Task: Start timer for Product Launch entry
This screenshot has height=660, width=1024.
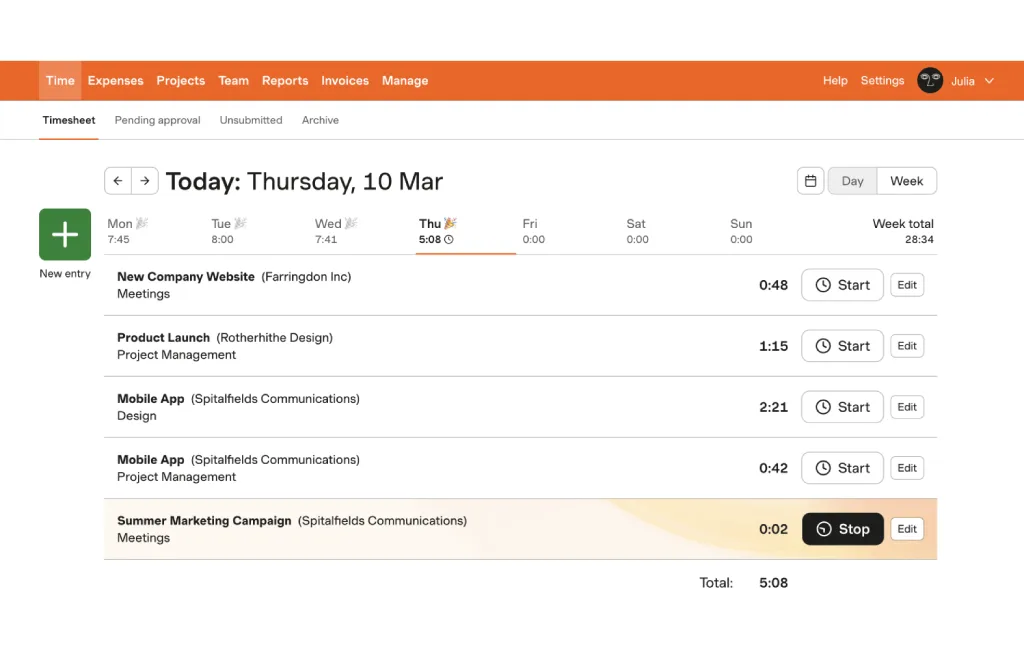Action: point(842,346)
